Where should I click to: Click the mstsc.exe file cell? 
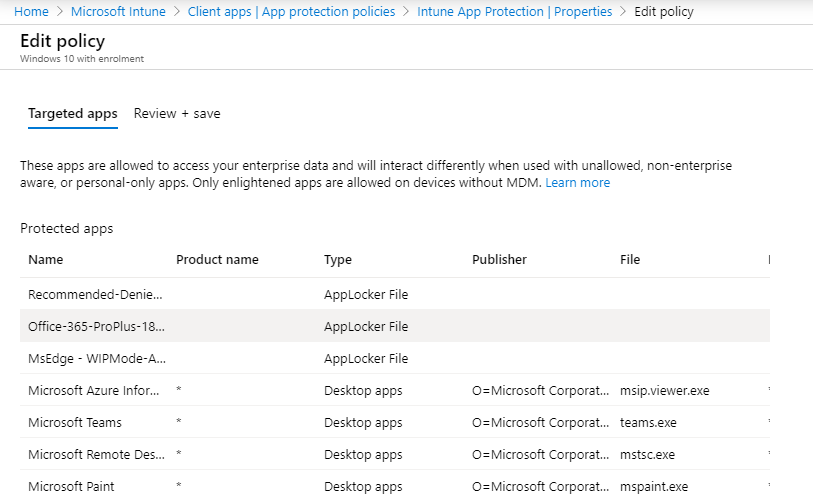pos(647,455)
